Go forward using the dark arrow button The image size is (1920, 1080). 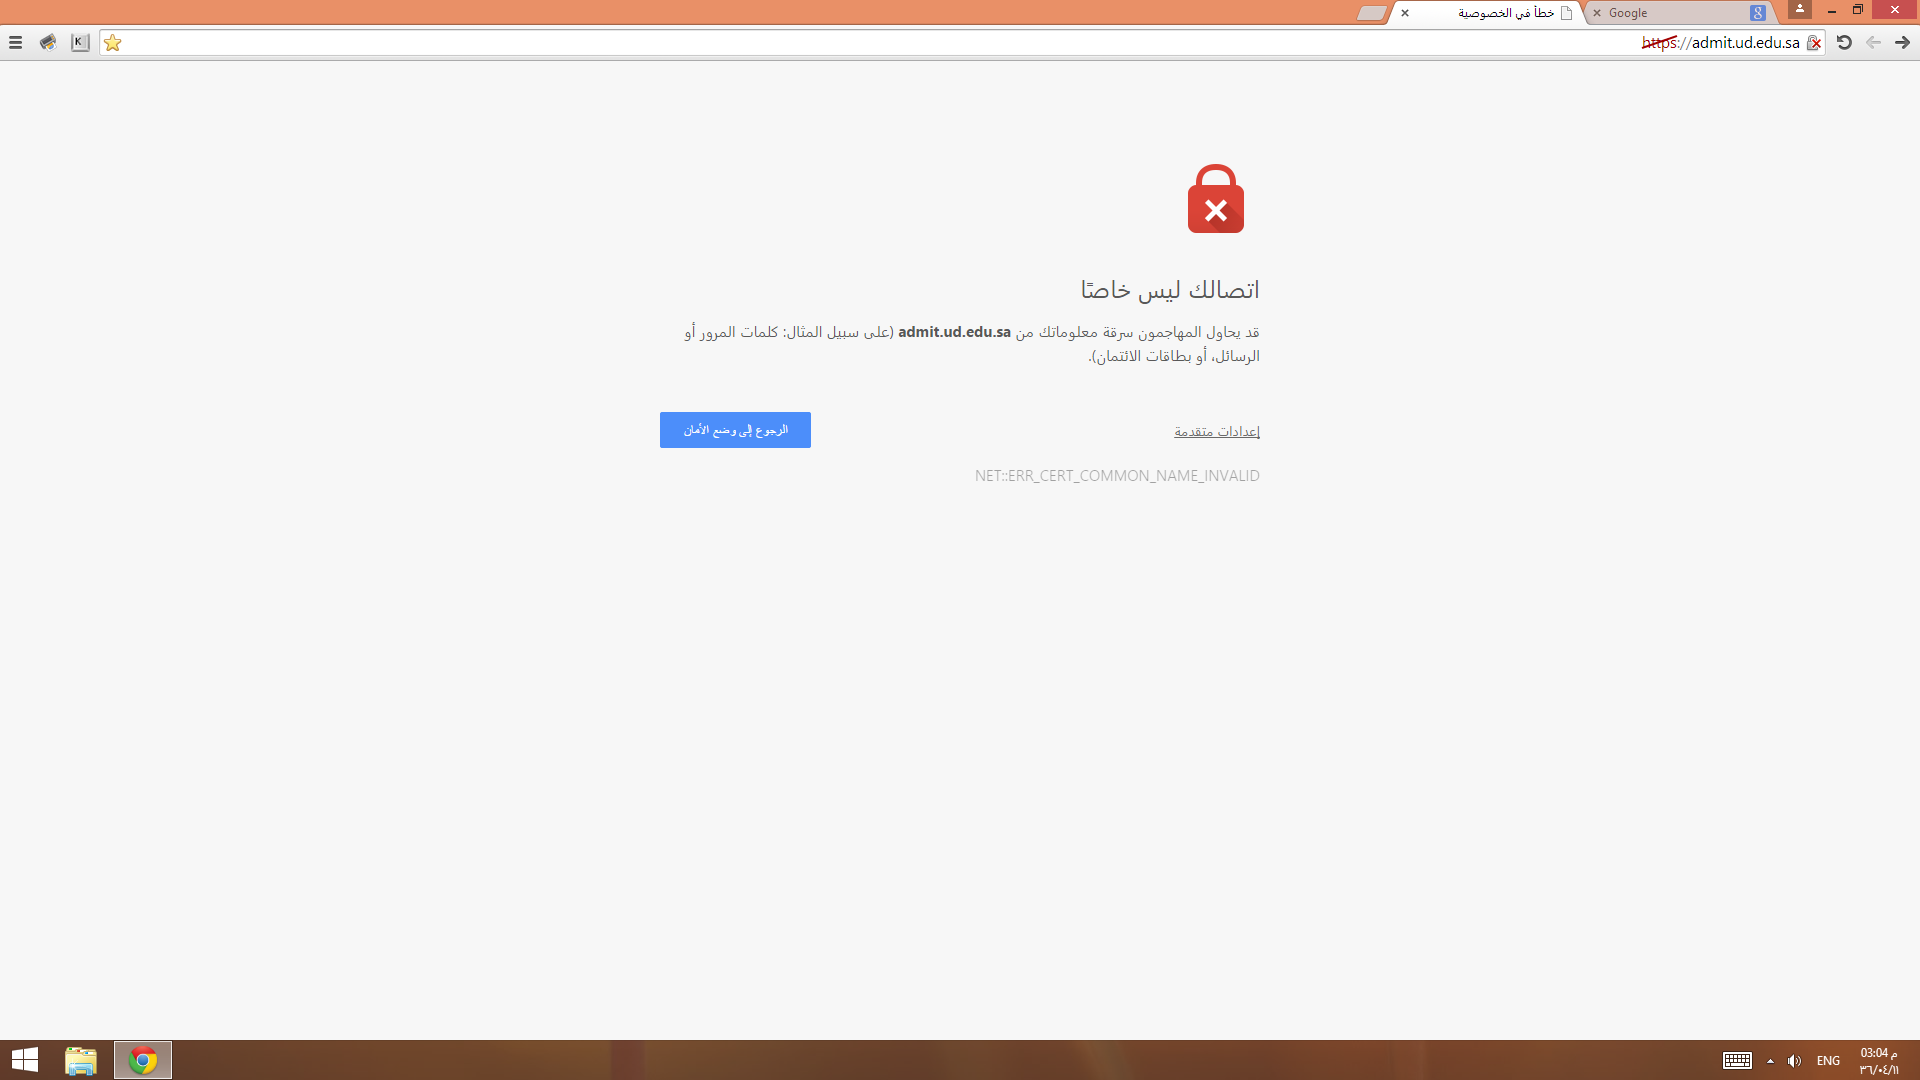tap(1902, 42)
